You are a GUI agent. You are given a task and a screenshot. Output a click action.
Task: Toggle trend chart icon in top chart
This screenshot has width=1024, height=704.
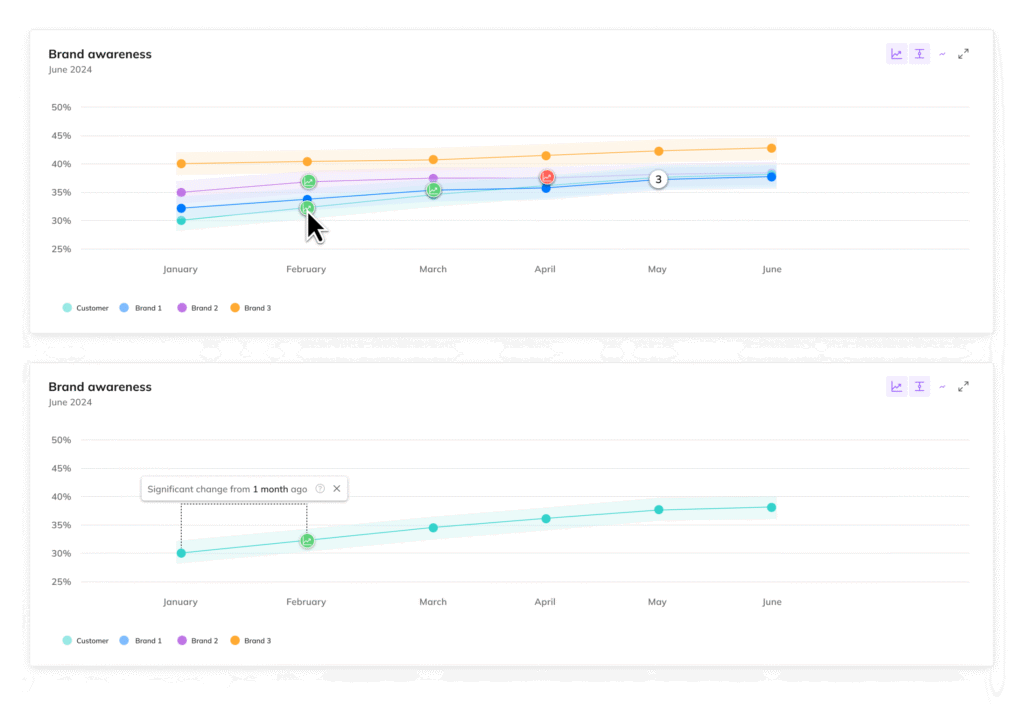click(897, 54)
